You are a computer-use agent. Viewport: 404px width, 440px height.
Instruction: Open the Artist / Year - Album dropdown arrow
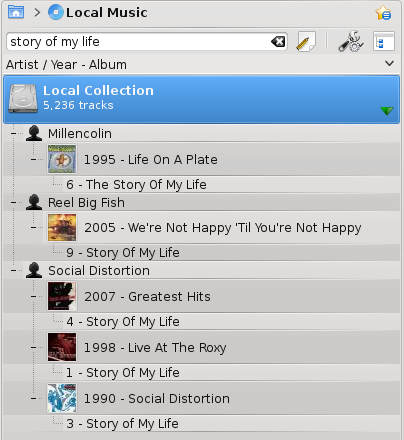[389, 63]
